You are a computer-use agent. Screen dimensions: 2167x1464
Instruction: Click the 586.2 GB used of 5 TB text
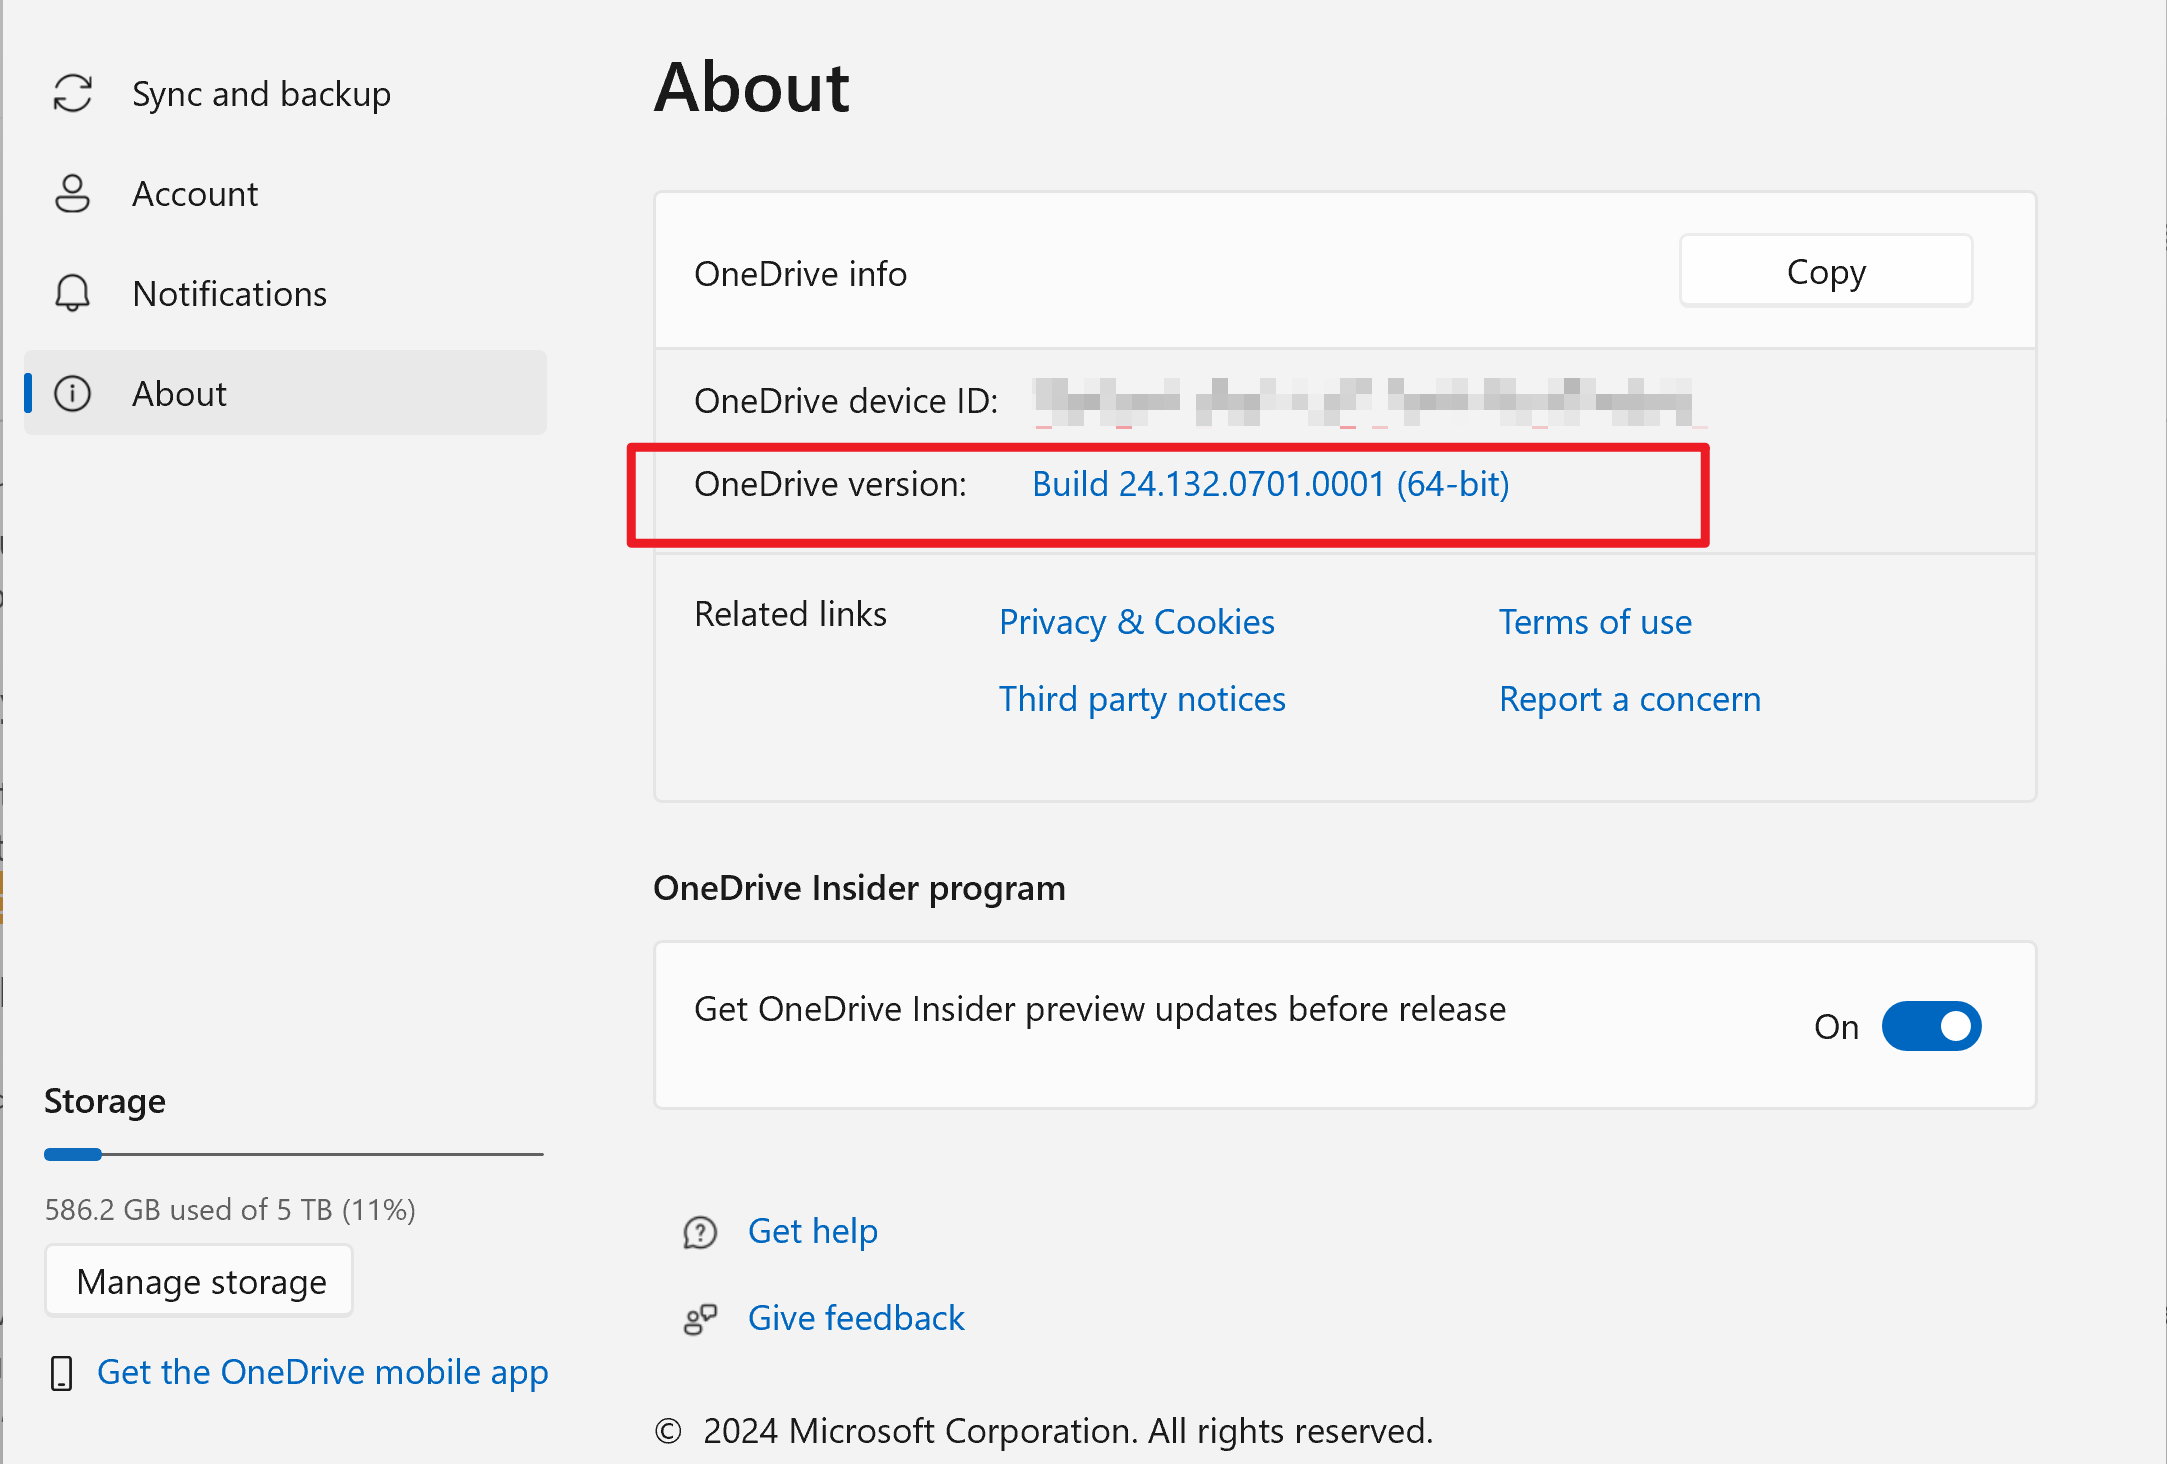click(x=230, y=1210)
